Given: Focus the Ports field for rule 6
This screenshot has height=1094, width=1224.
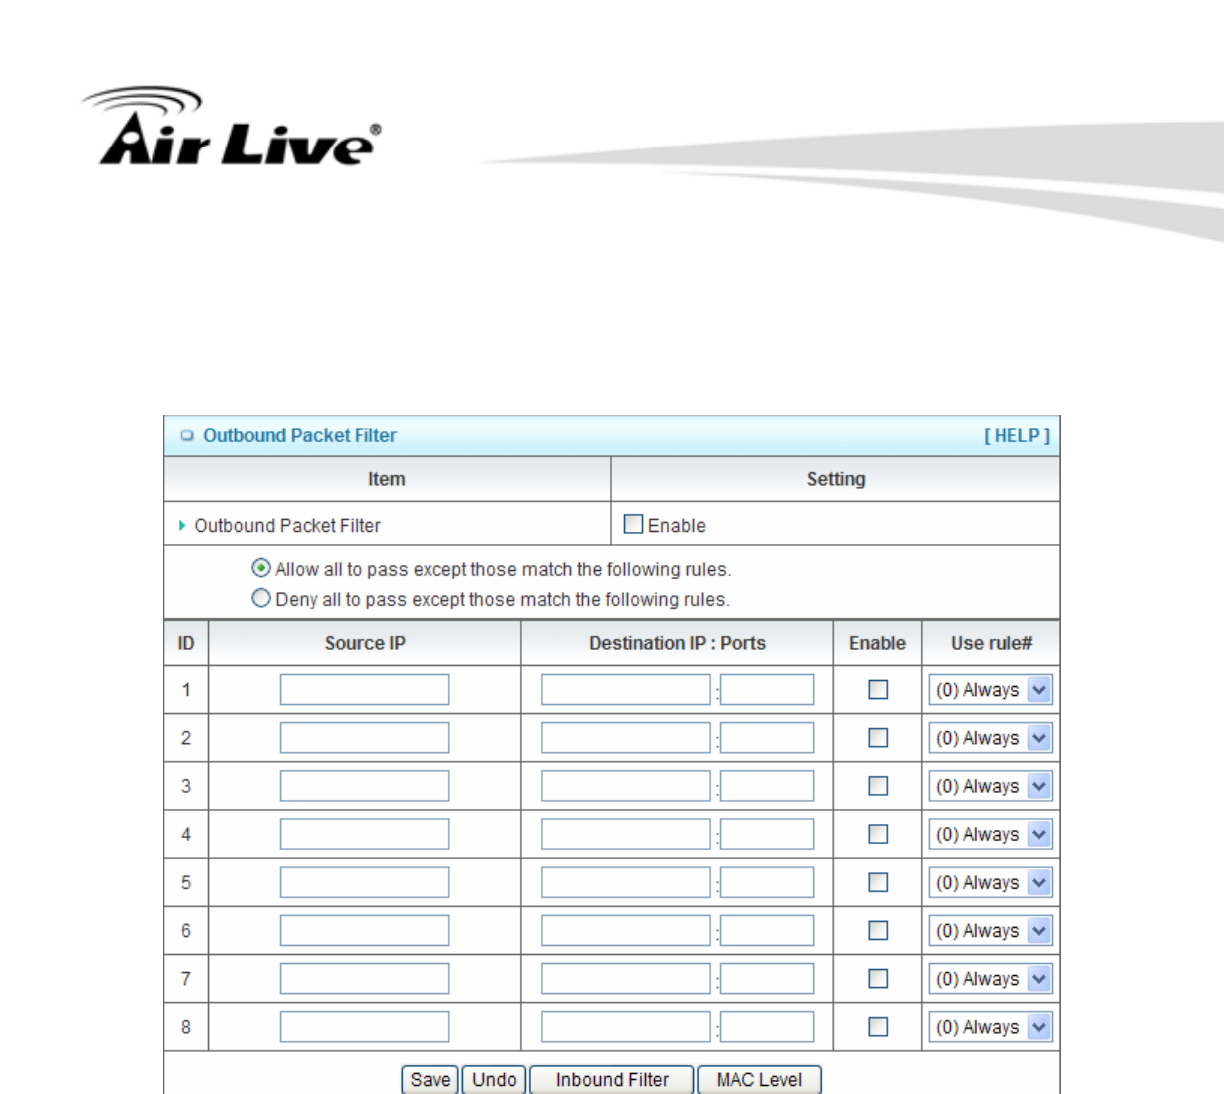Looking at the screenshot, I should (767, 930).
